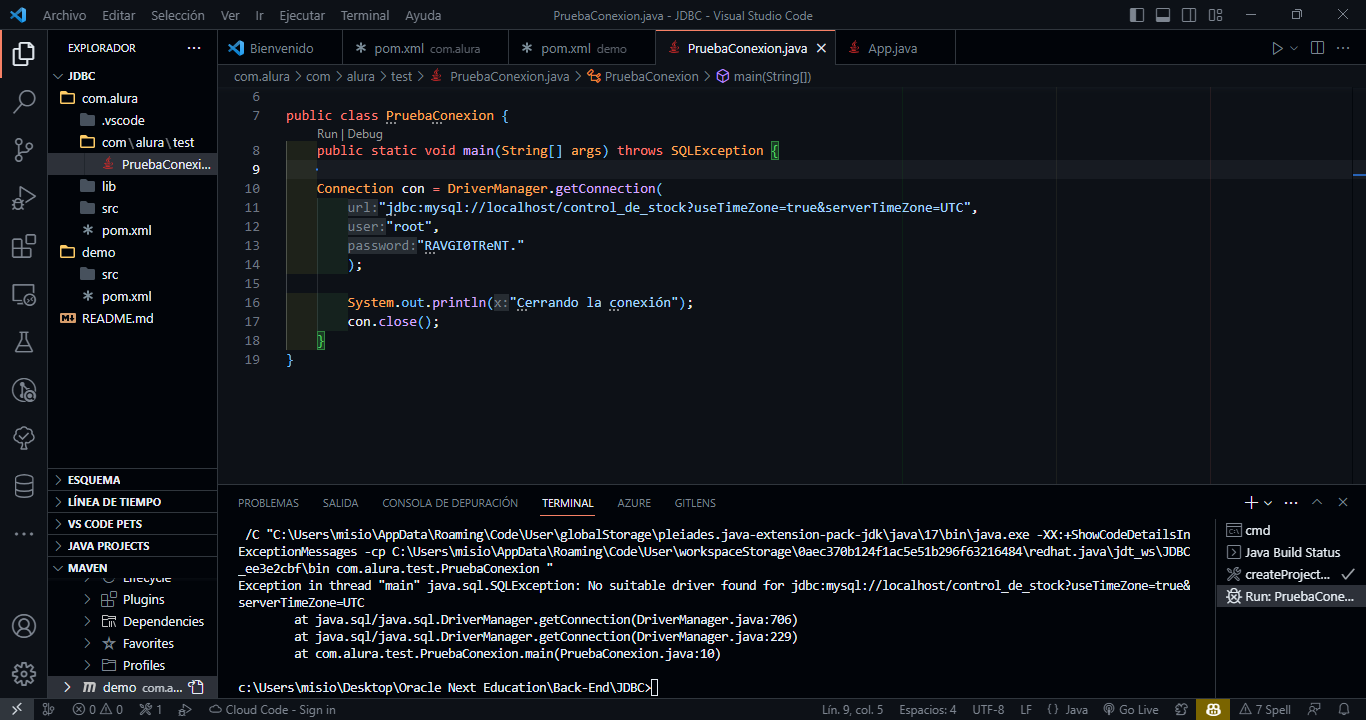Viewport: 1366px width, 720px height.
Task: Close the terminal panel
Action: coord(1342,503)
